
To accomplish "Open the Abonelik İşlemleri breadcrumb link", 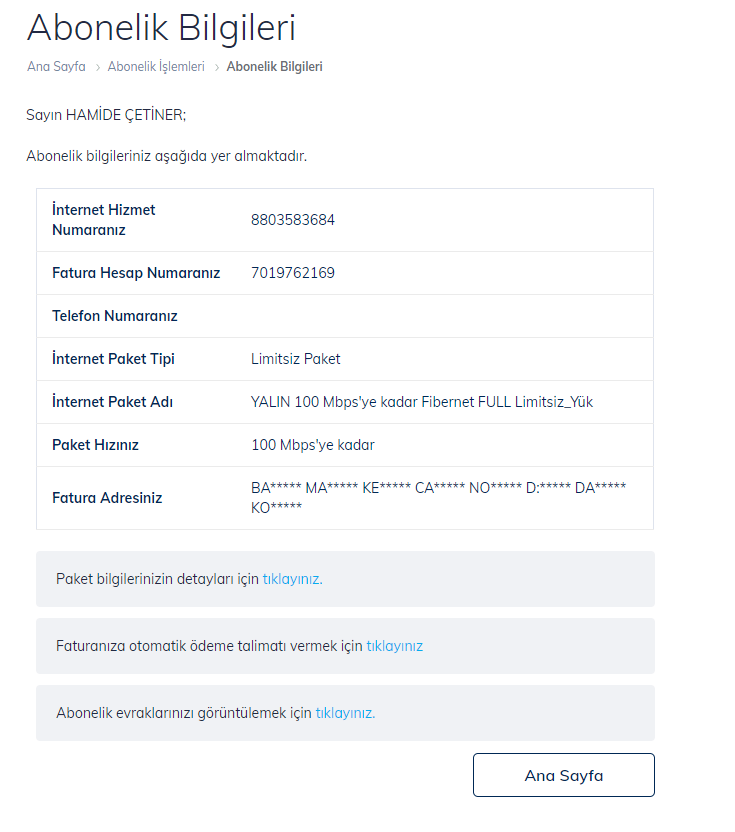I will [x=156, y=67].
